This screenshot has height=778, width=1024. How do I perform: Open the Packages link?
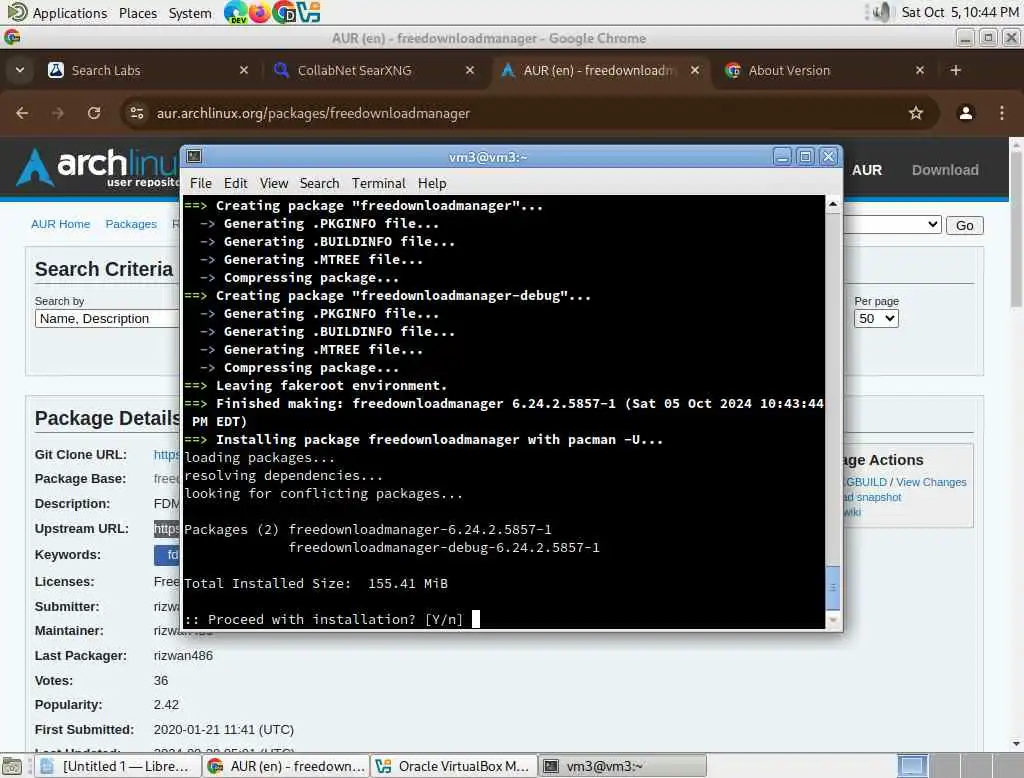click(131, 224)
